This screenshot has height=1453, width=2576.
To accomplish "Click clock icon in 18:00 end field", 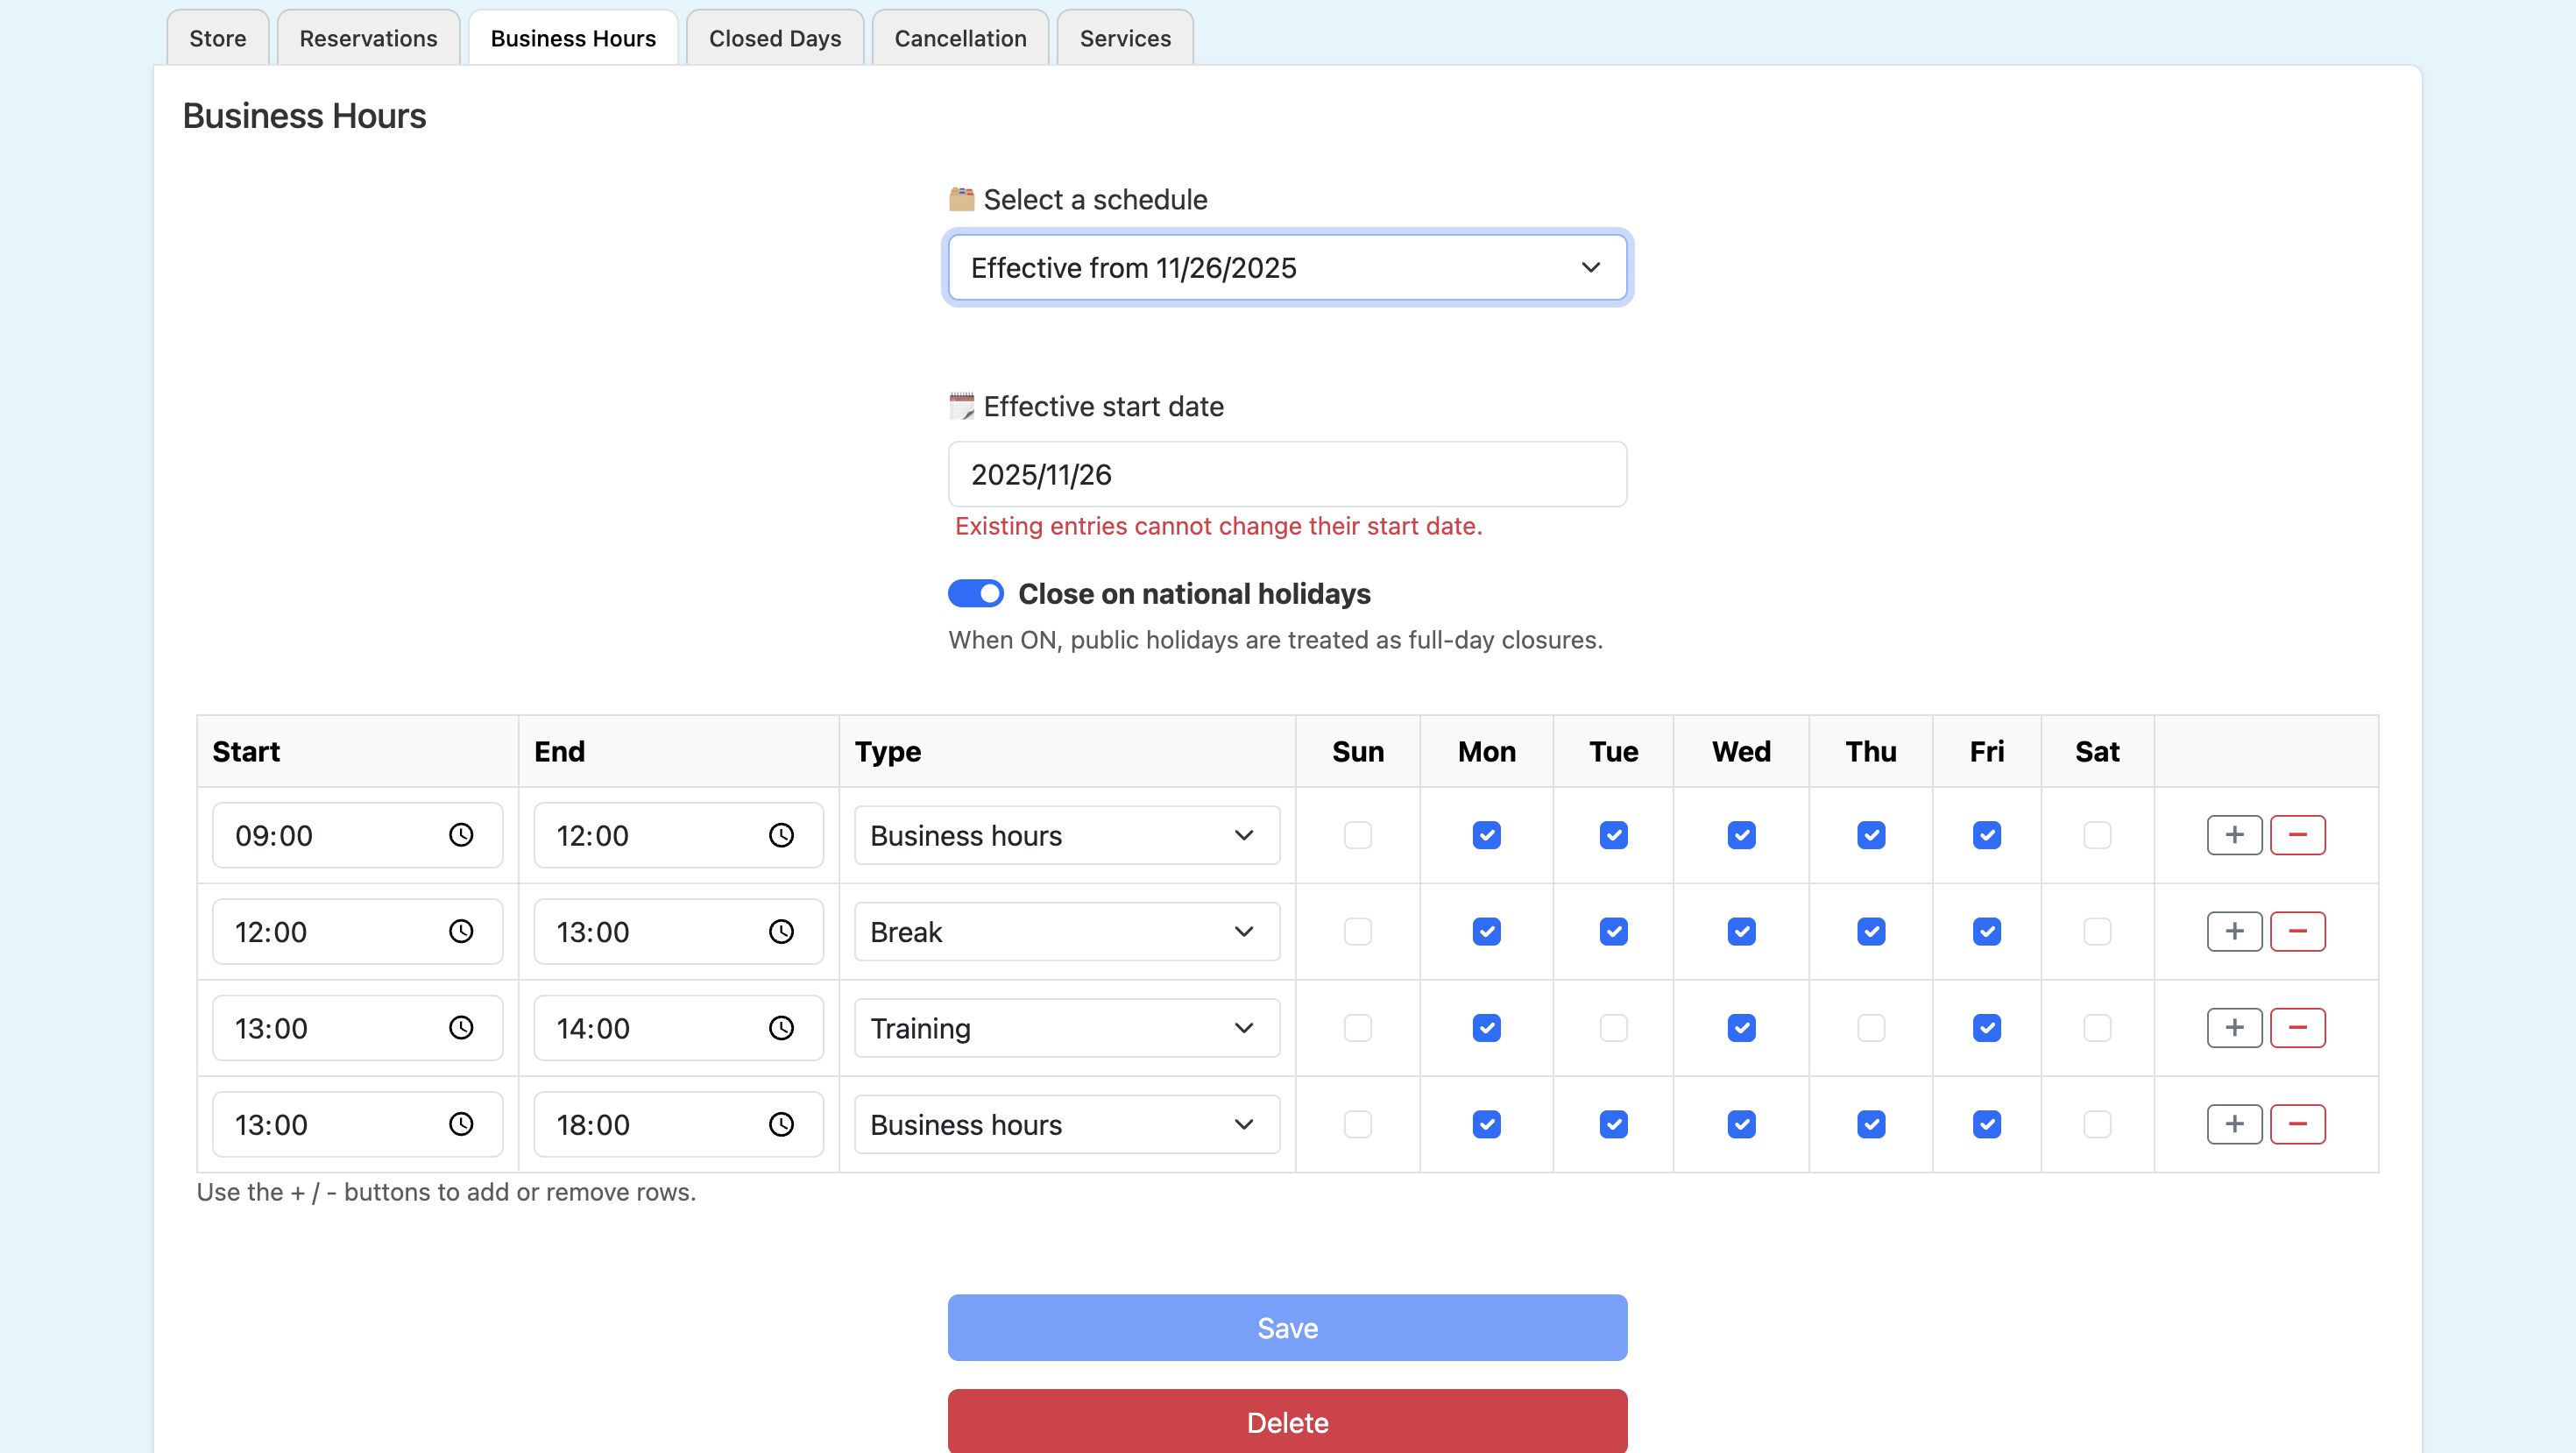I will point(781,1124).
